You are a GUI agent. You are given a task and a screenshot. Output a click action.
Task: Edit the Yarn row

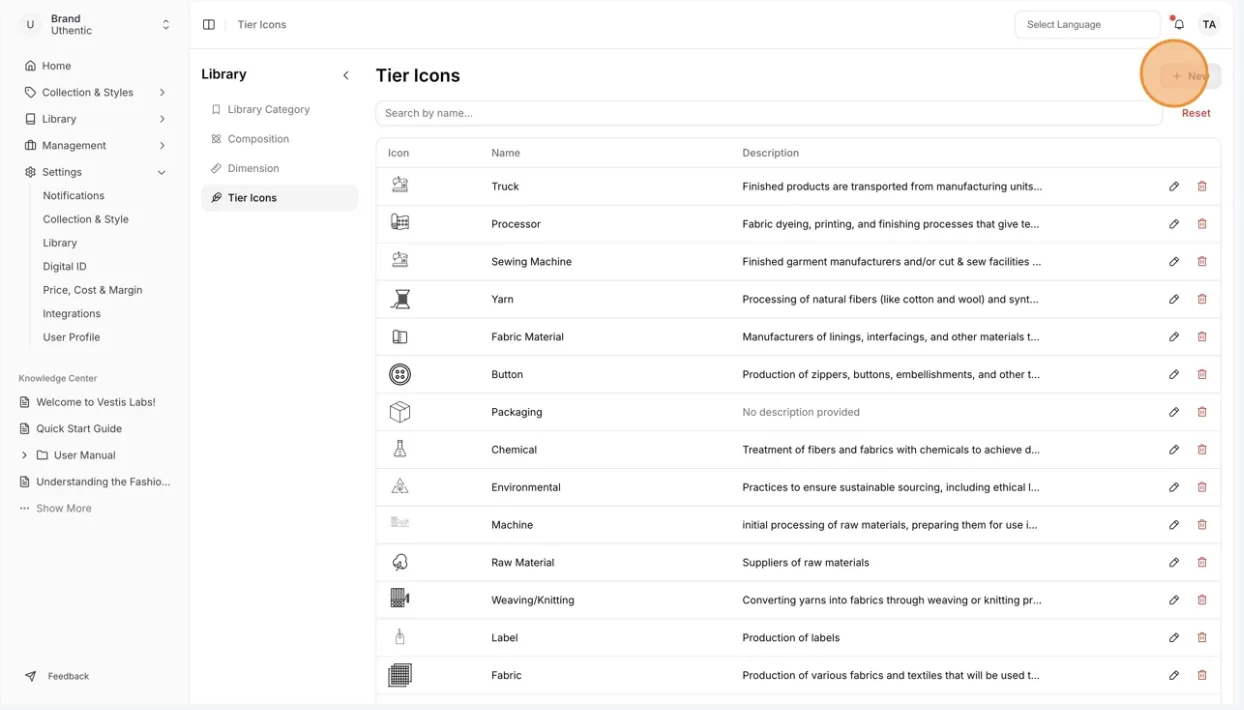pyautogui.click(x=1174, y=299)
